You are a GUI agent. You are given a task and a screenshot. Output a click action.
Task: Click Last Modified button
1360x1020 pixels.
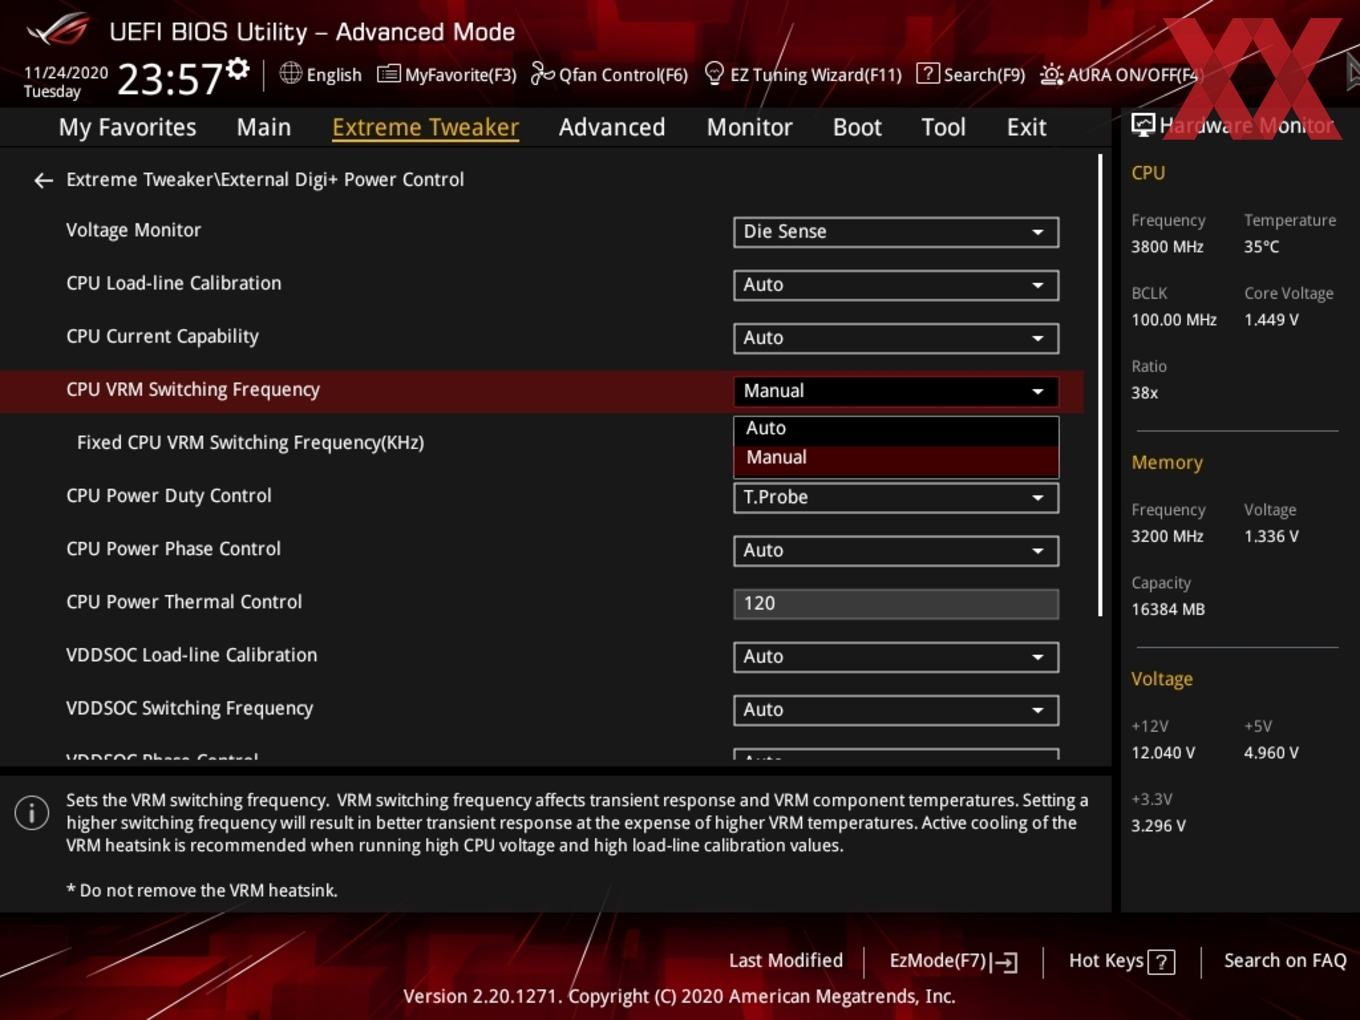click(x=786, y=961)
